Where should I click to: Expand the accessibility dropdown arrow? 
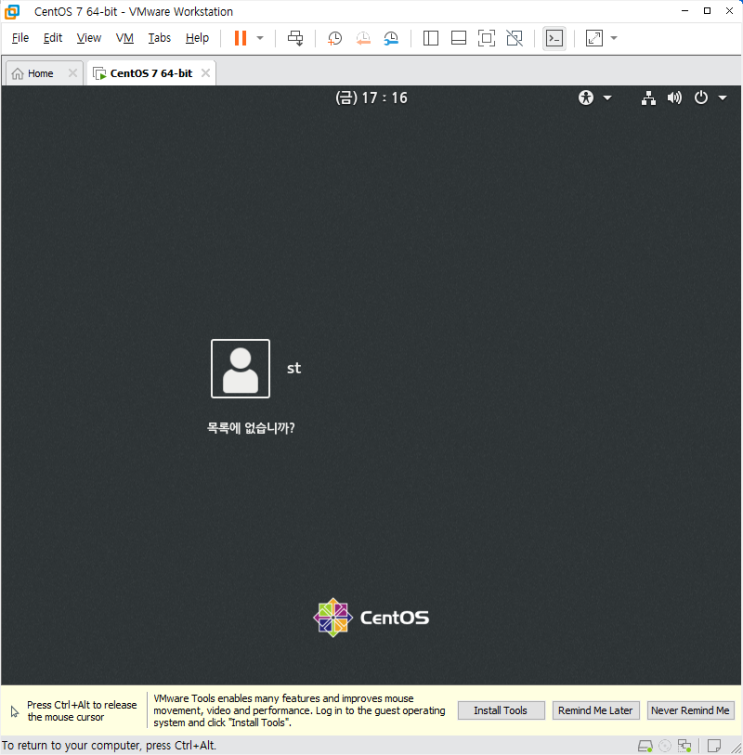[x=608, y=98]
